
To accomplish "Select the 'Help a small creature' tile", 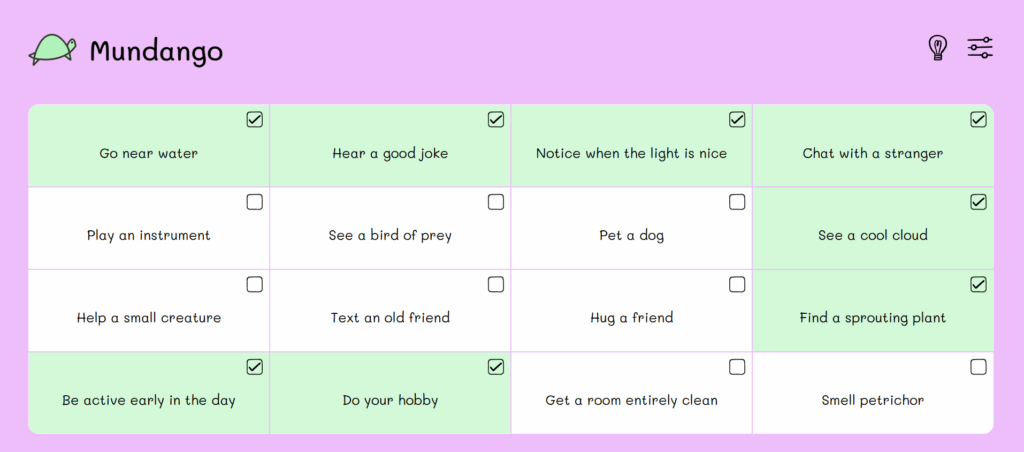I will 149,318.
